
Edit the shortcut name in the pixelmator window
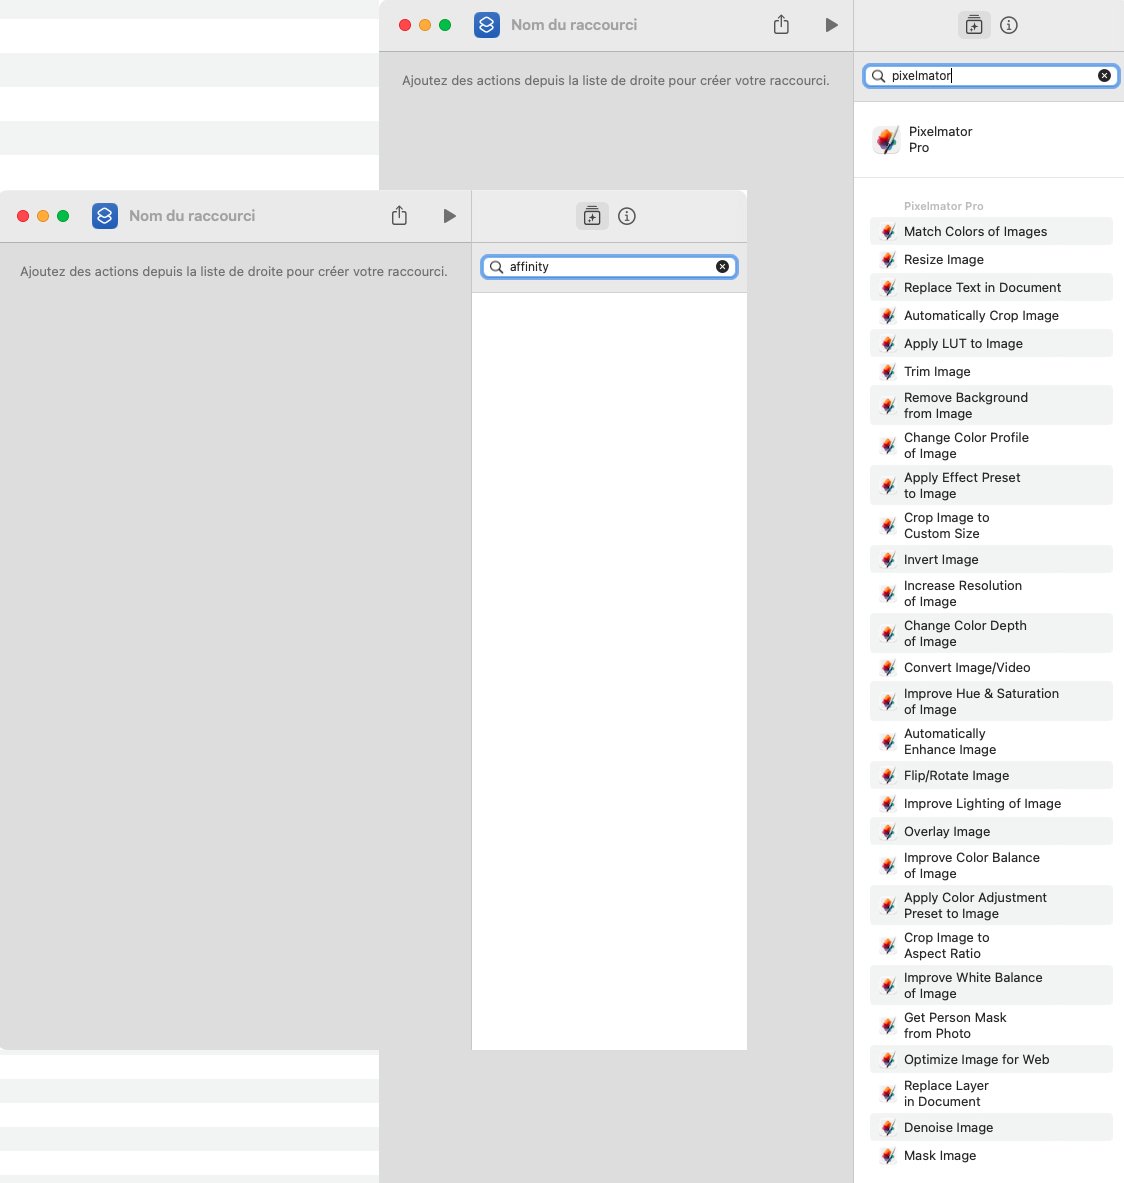[x=574, y=25]
